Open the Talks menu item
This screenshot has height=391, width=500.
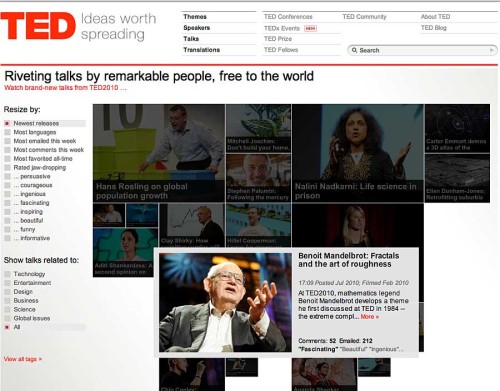pos(191,39)
